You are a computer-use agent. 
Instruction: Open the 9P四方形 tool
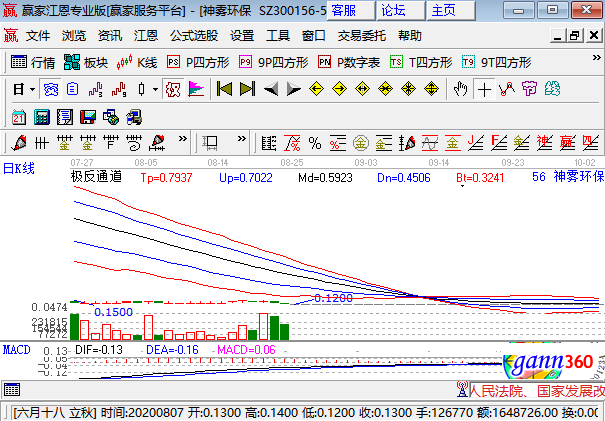pos(274,62)
